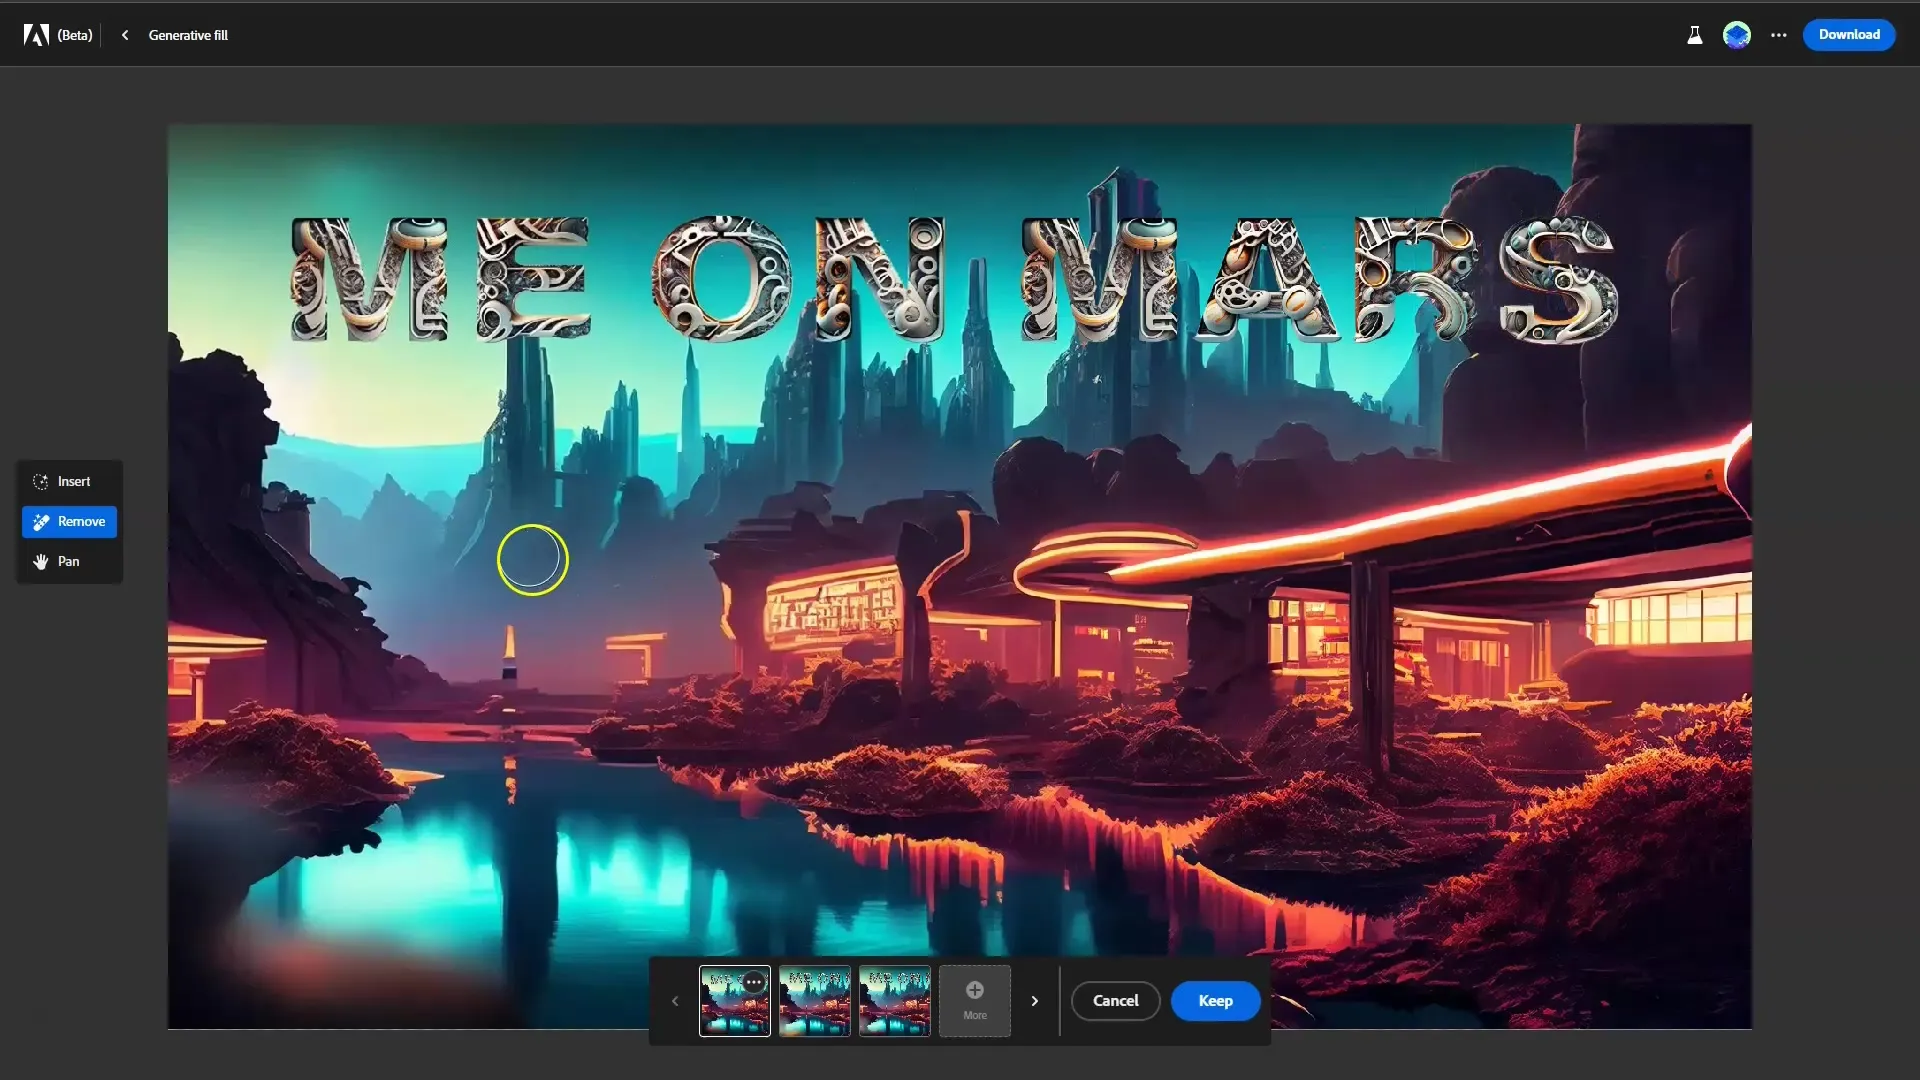Navigate to previous thumbnail variation

point(675,1000)
